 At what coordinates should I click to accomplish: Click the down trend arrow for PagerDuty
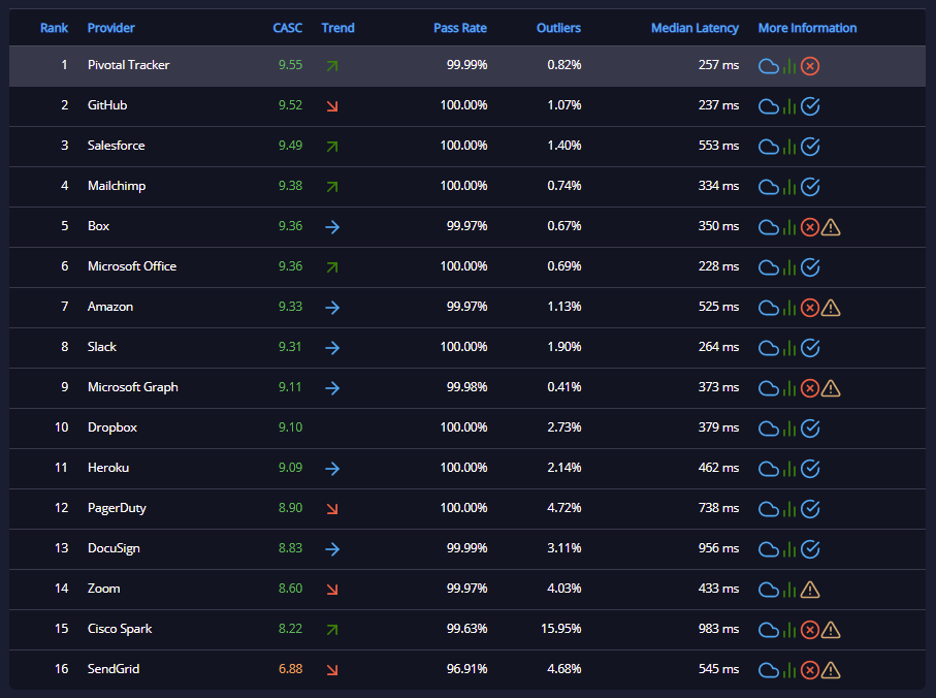[x=332, y=509]
